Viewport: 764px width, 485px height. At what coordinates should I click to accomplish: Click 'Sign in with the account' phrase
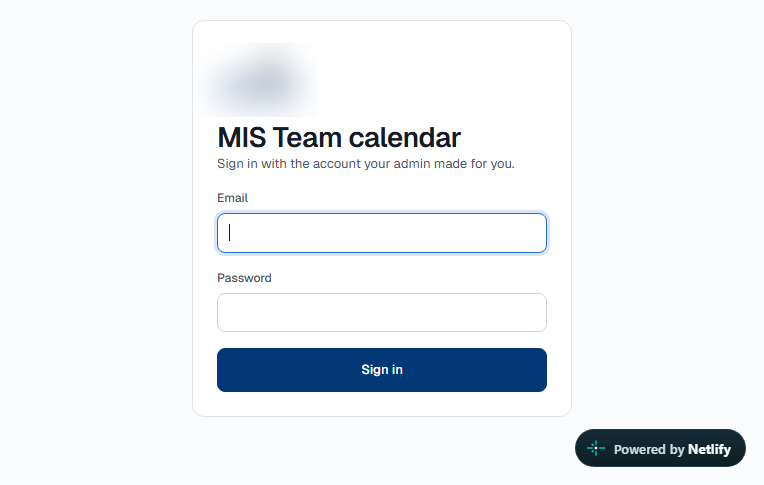tap(288, 164)
